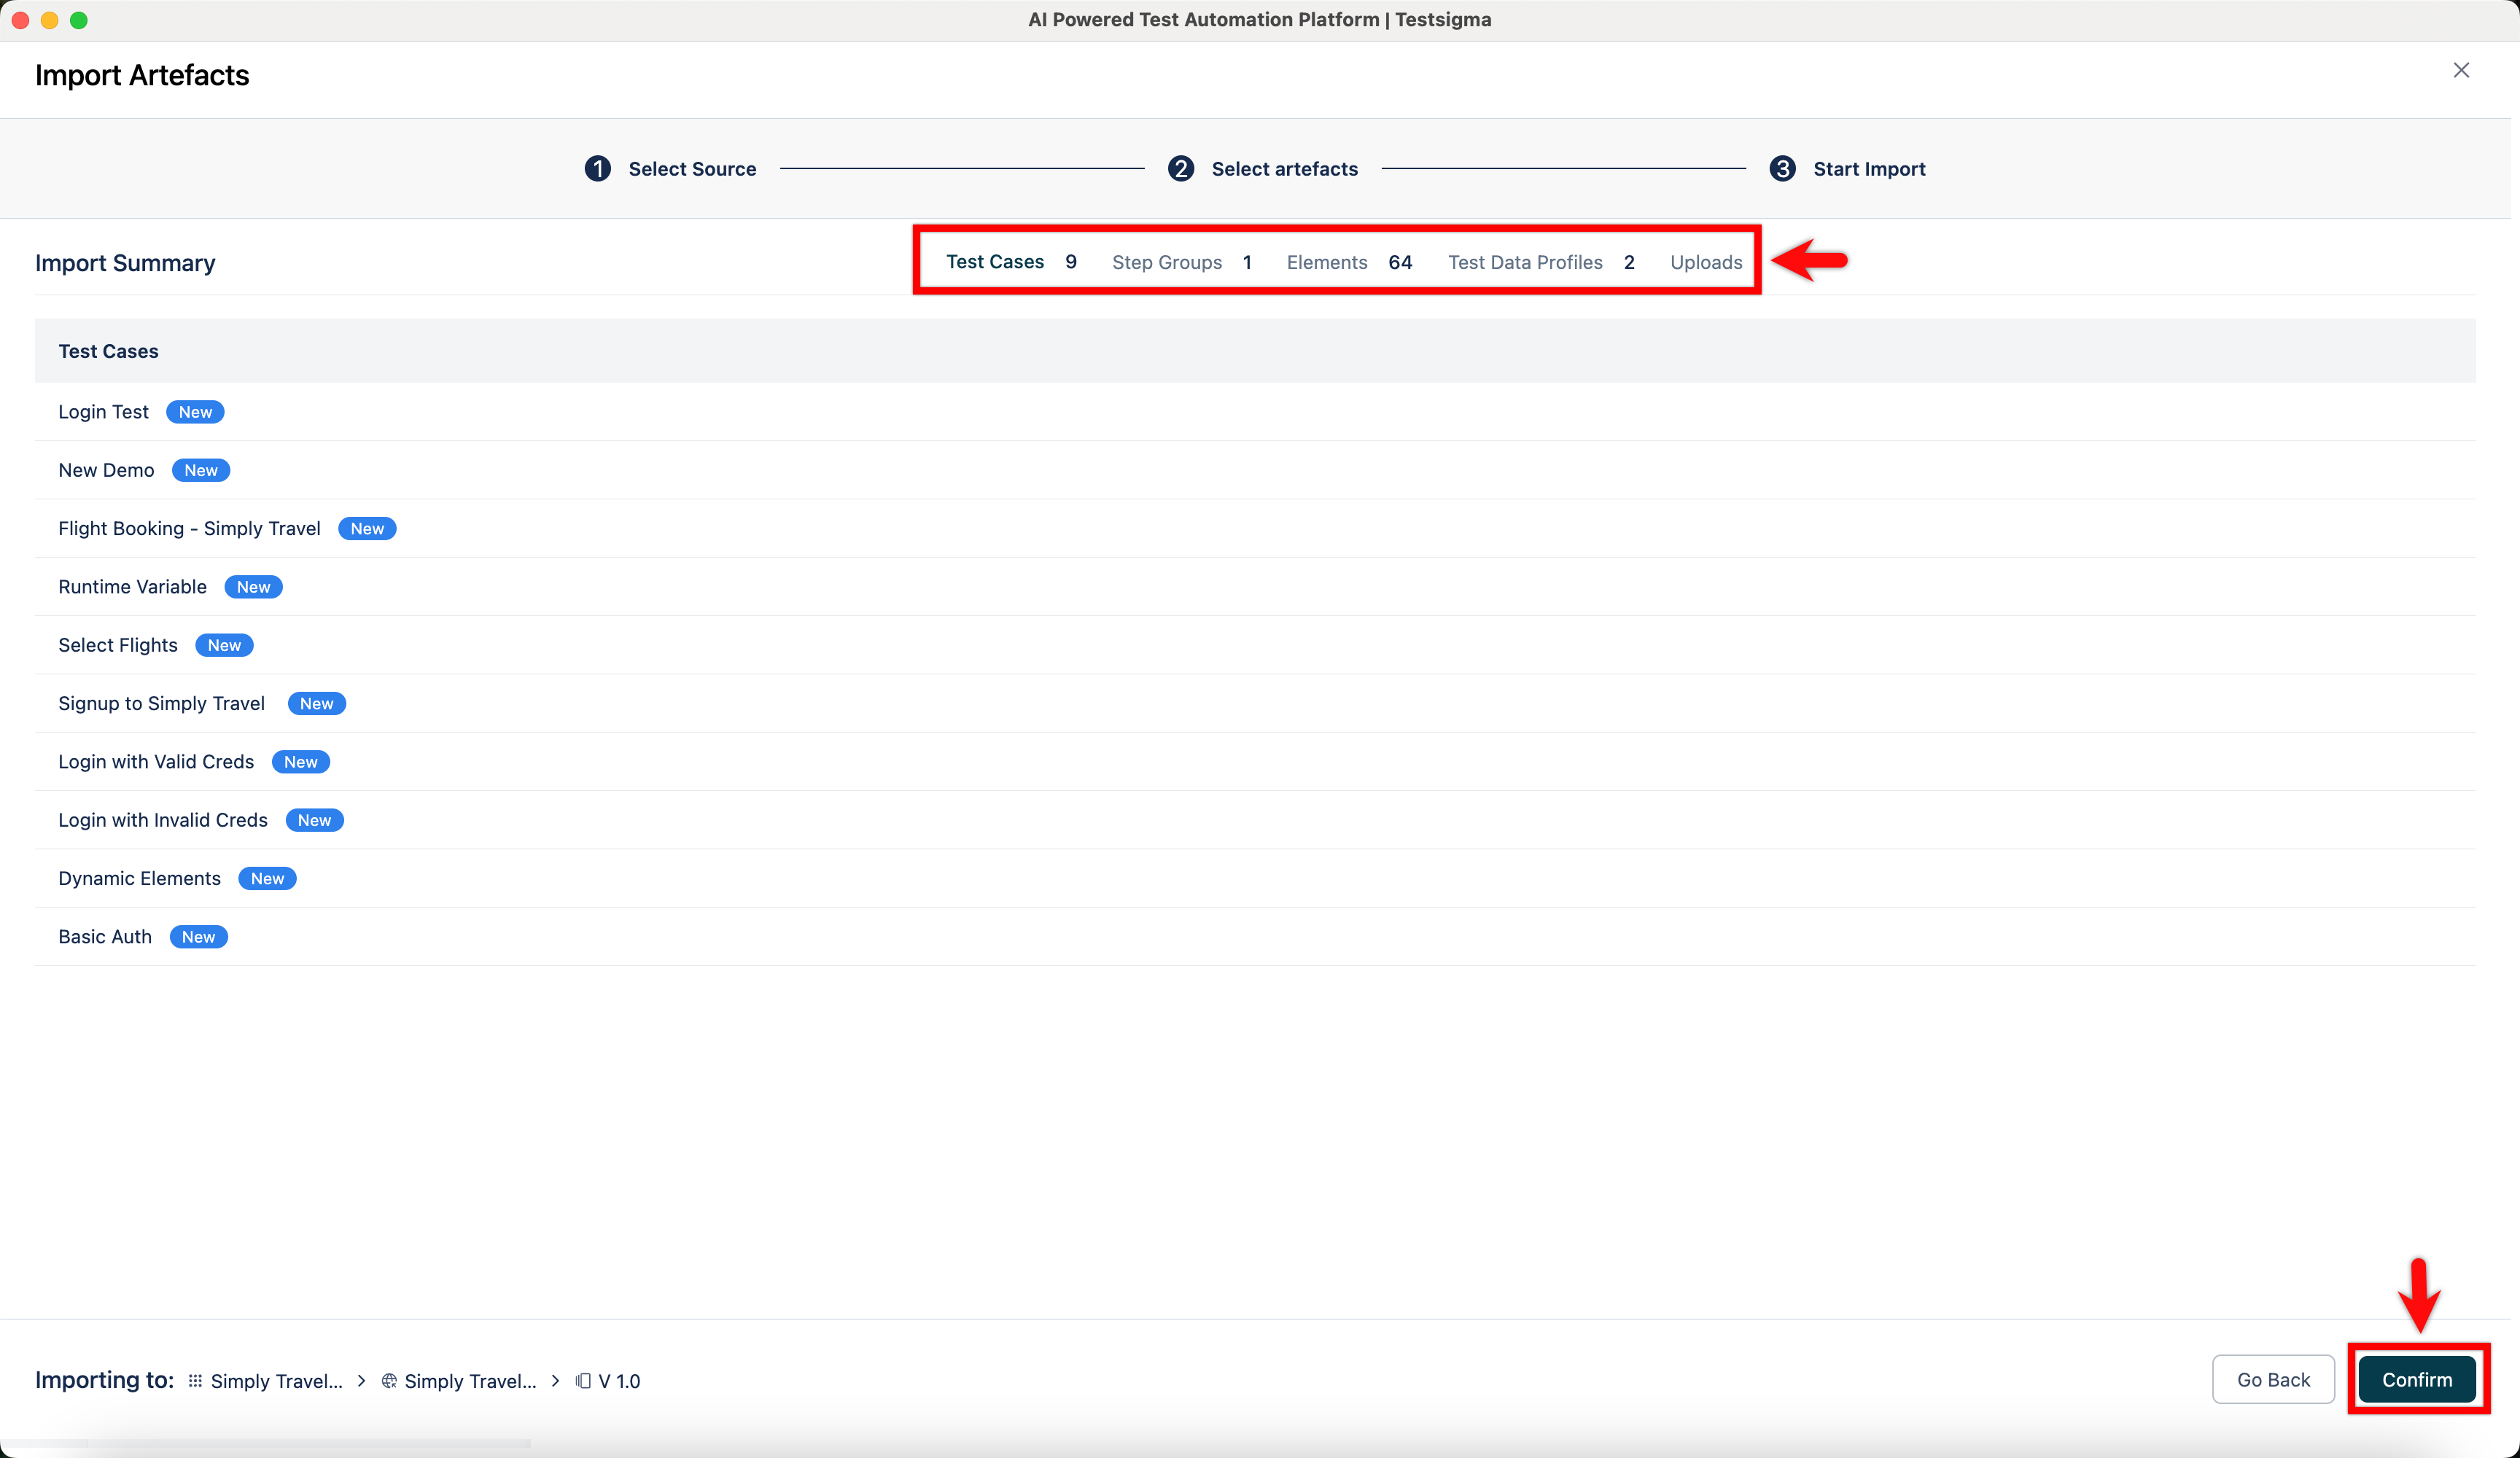Click first breadcrumb chevron after Simply Travel
This screenshot has height=1458, width=2520.
[361, 1381]
